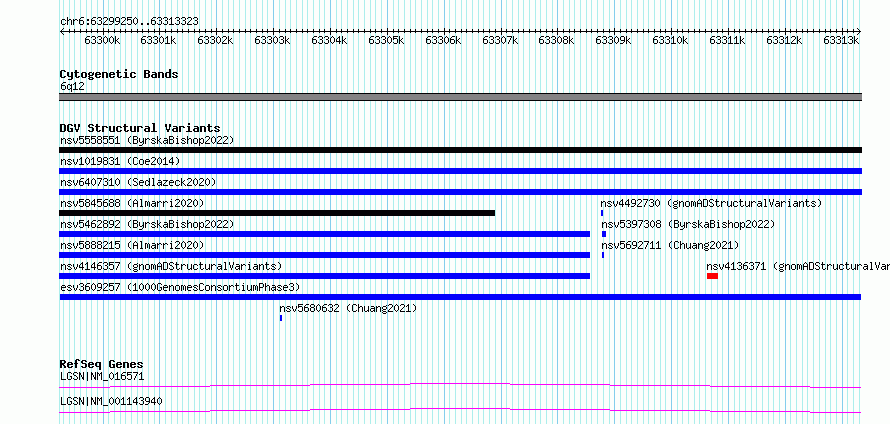The height and width of the screenshot is (424, 890).
Task: Click the 63303k ruler tick label
Action: (272, 40)
